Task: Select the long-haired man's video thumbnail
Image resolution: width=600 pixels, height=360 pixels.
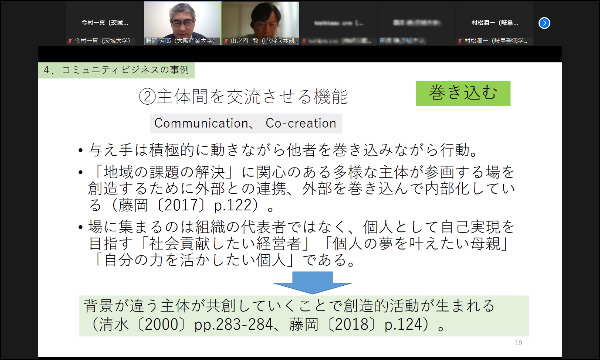Action: [x=261, y=23]
